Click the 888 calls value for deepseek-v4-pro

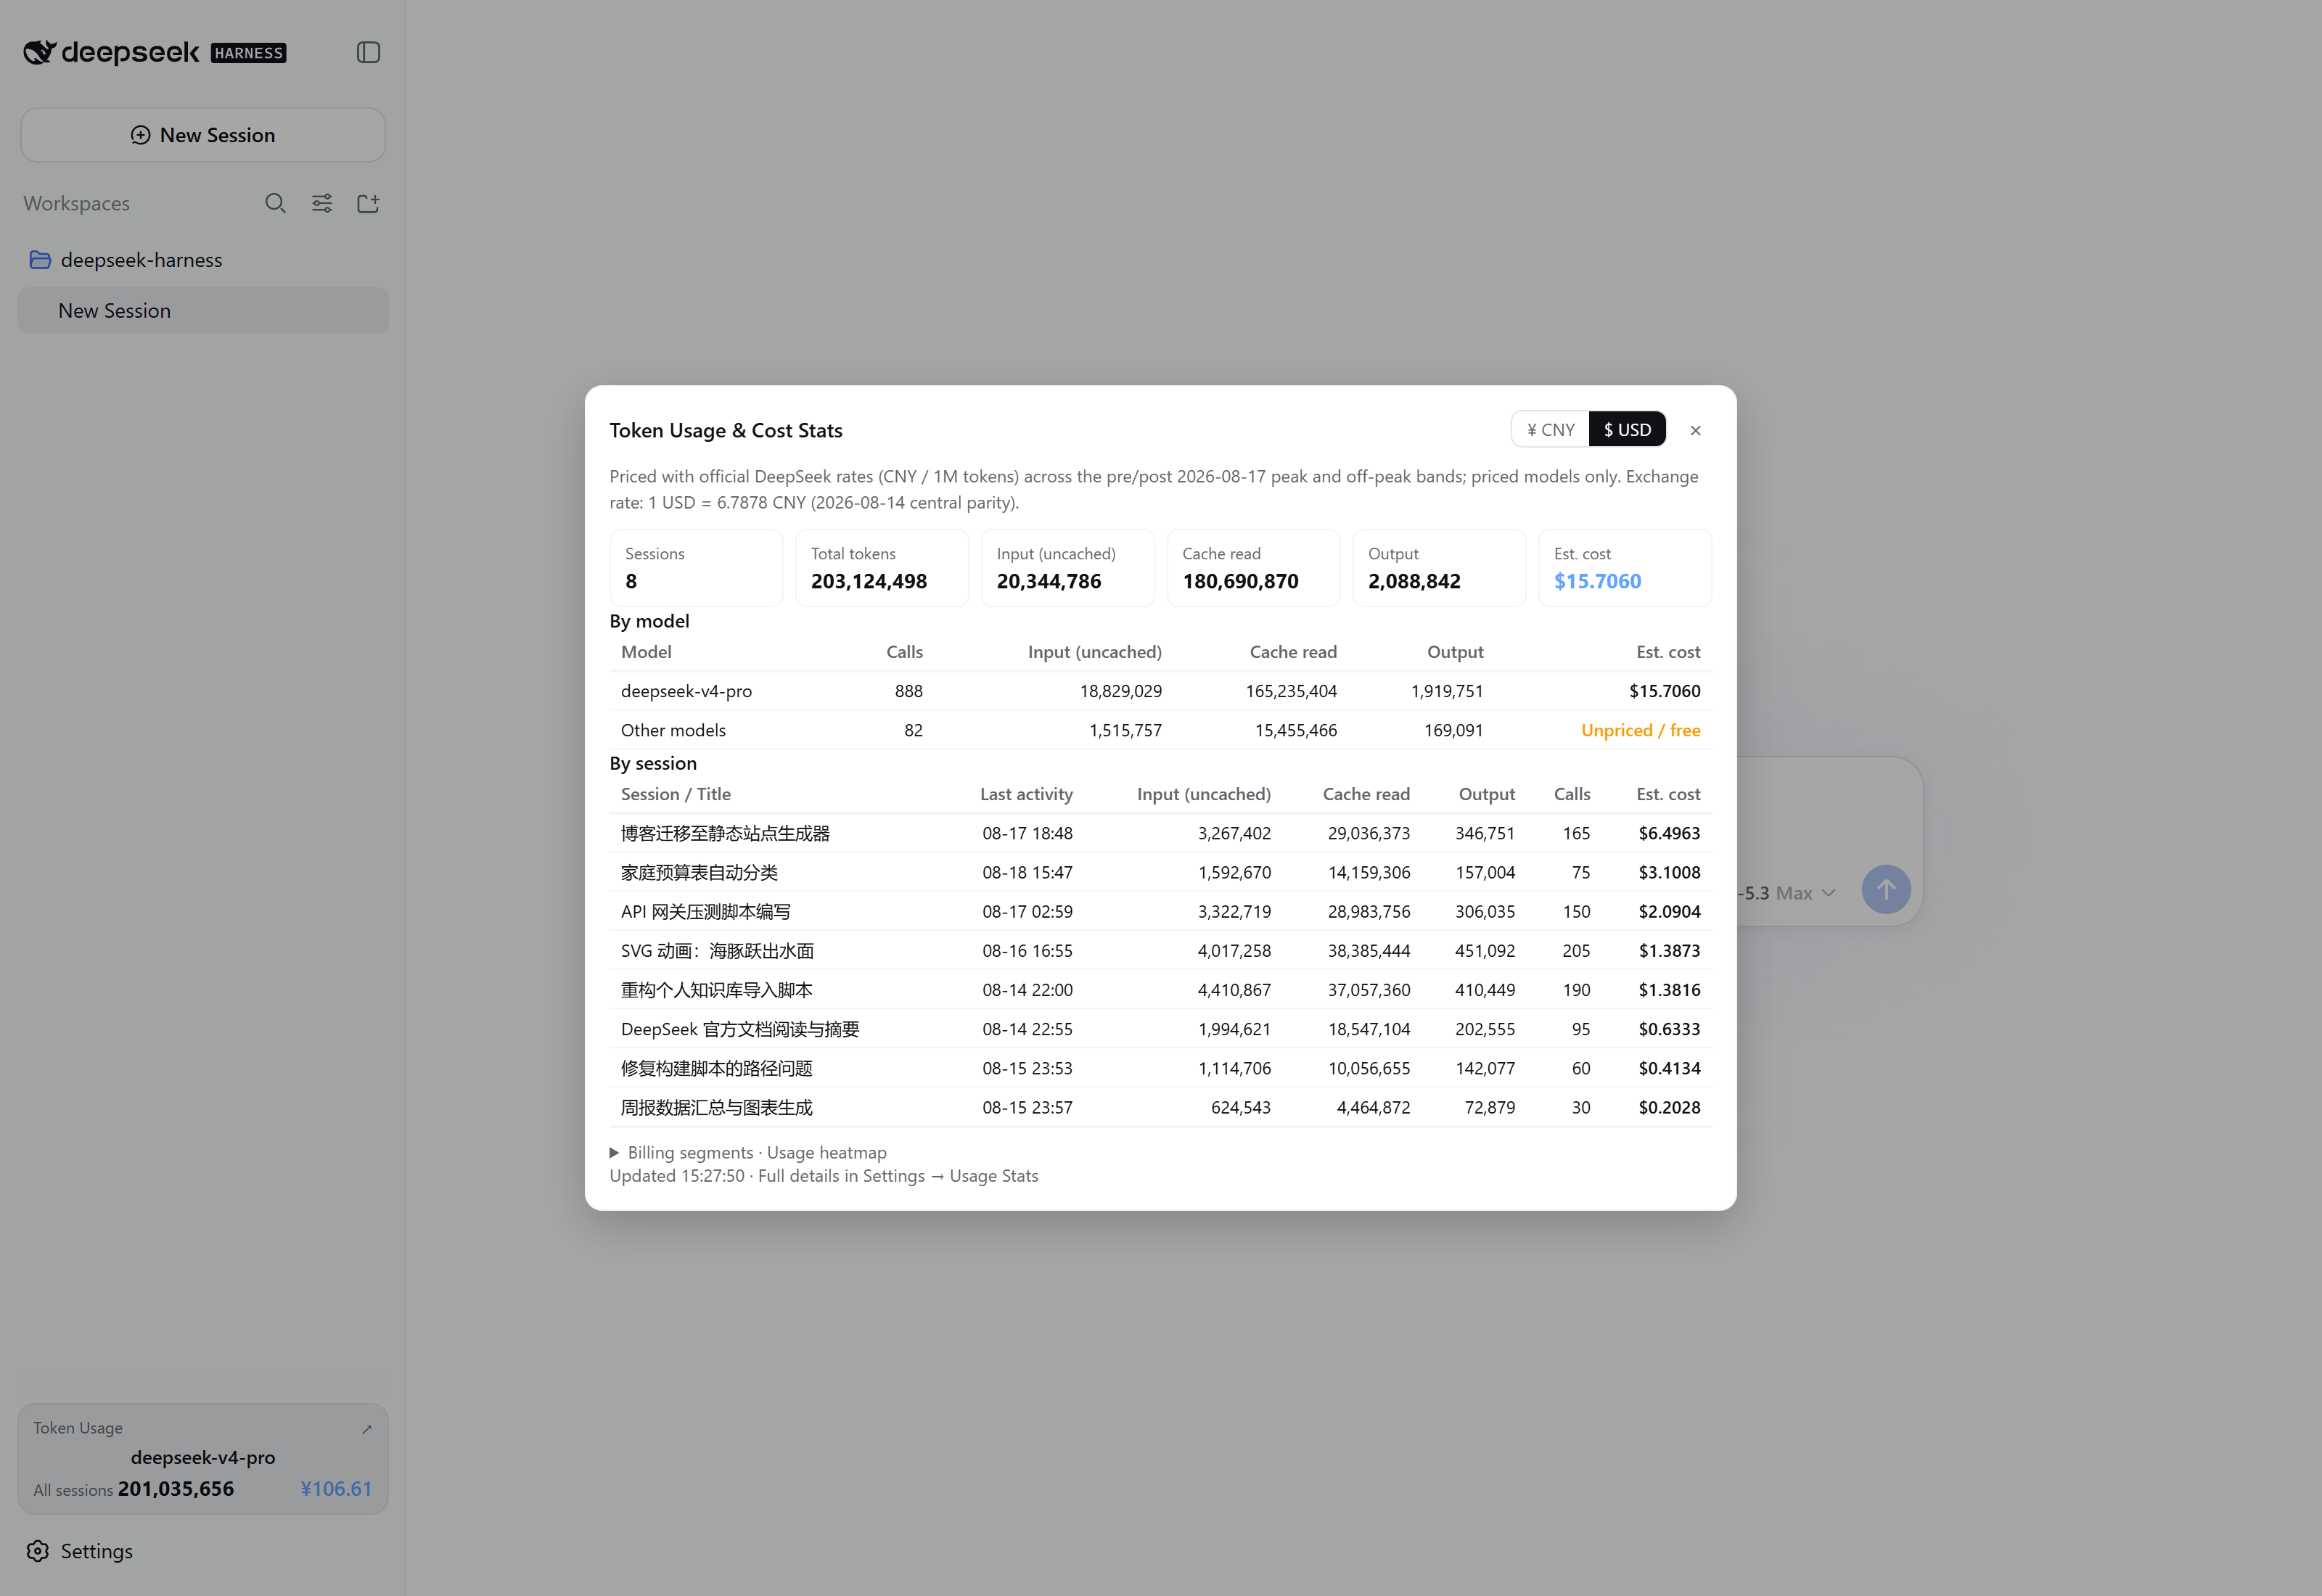pyautogui.click(x=908, y=691)
